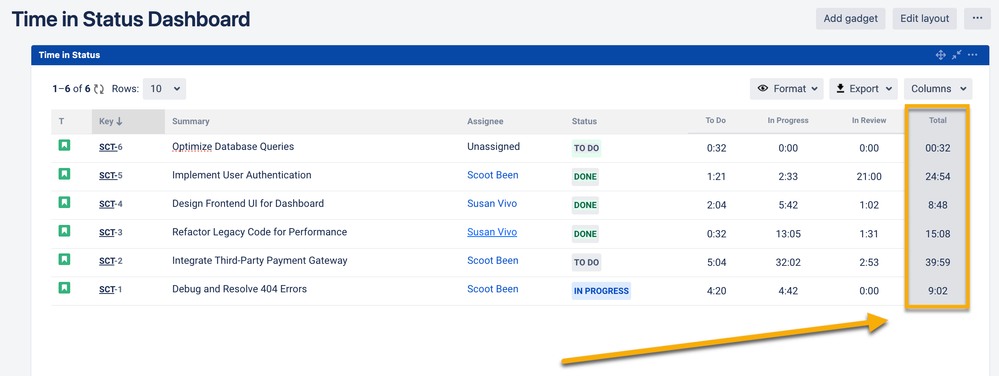Click Optimize Database Queries summary
999x376 pixels.
pos(233,146)
